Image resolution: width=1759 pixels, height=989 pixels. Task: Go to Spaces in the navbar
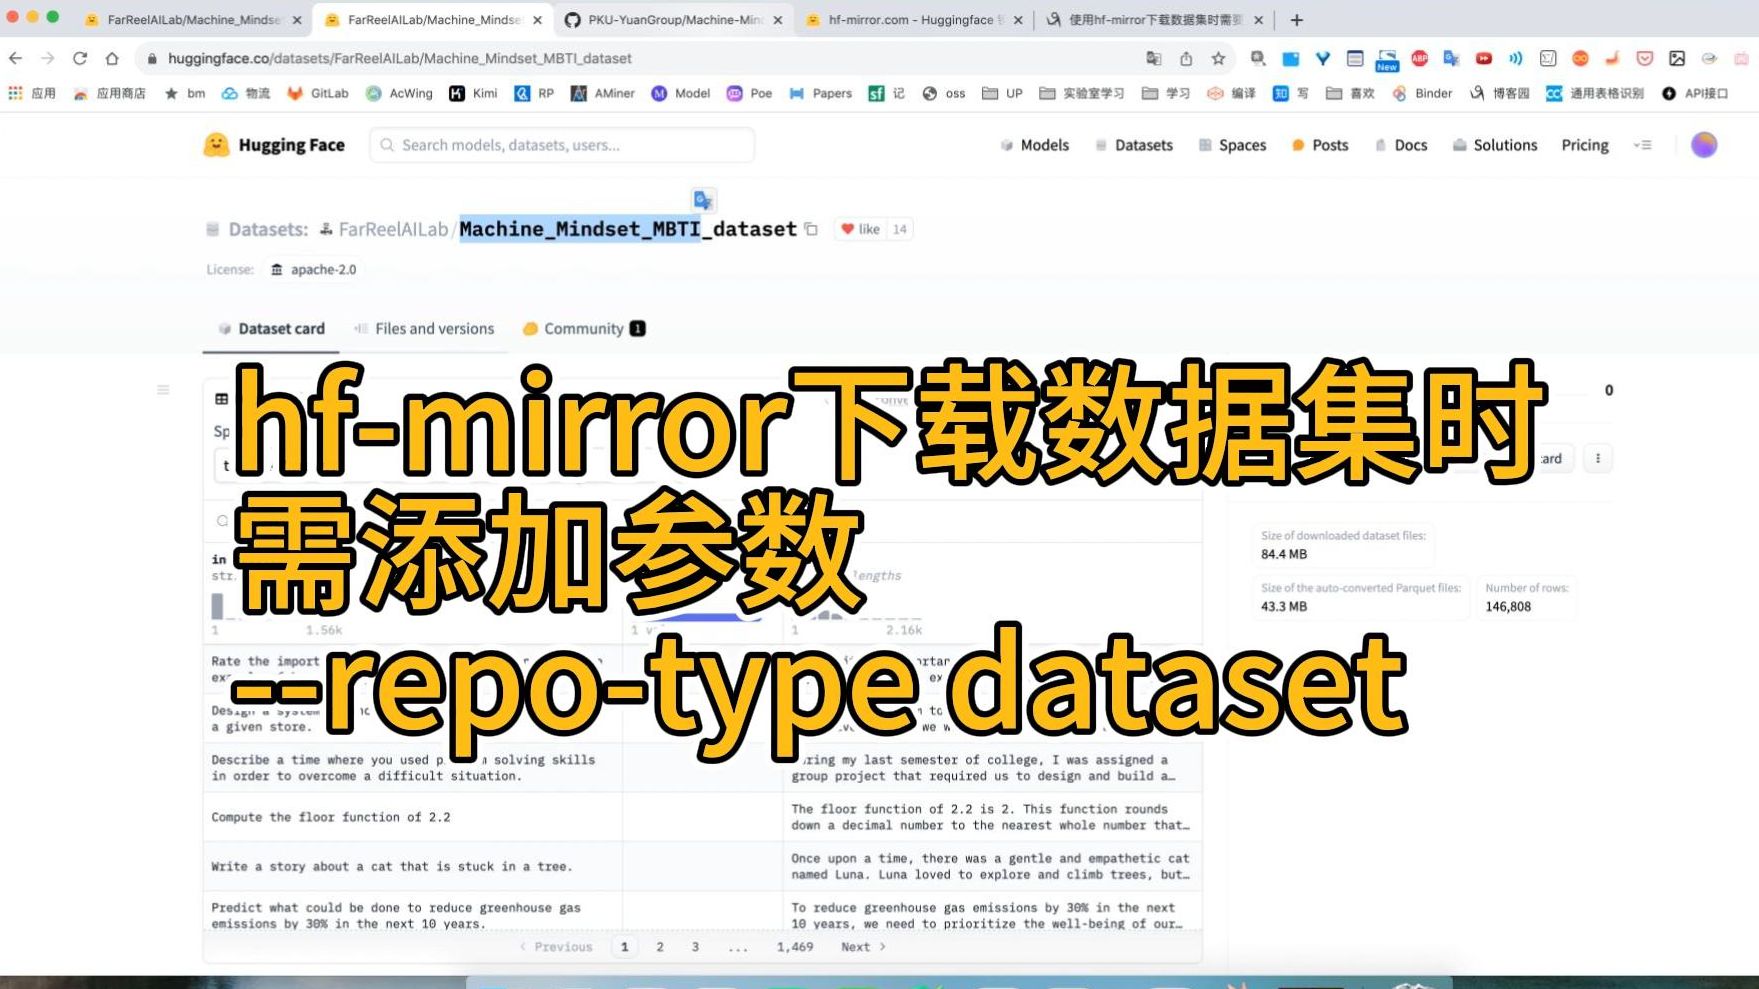coord(1233,145)
